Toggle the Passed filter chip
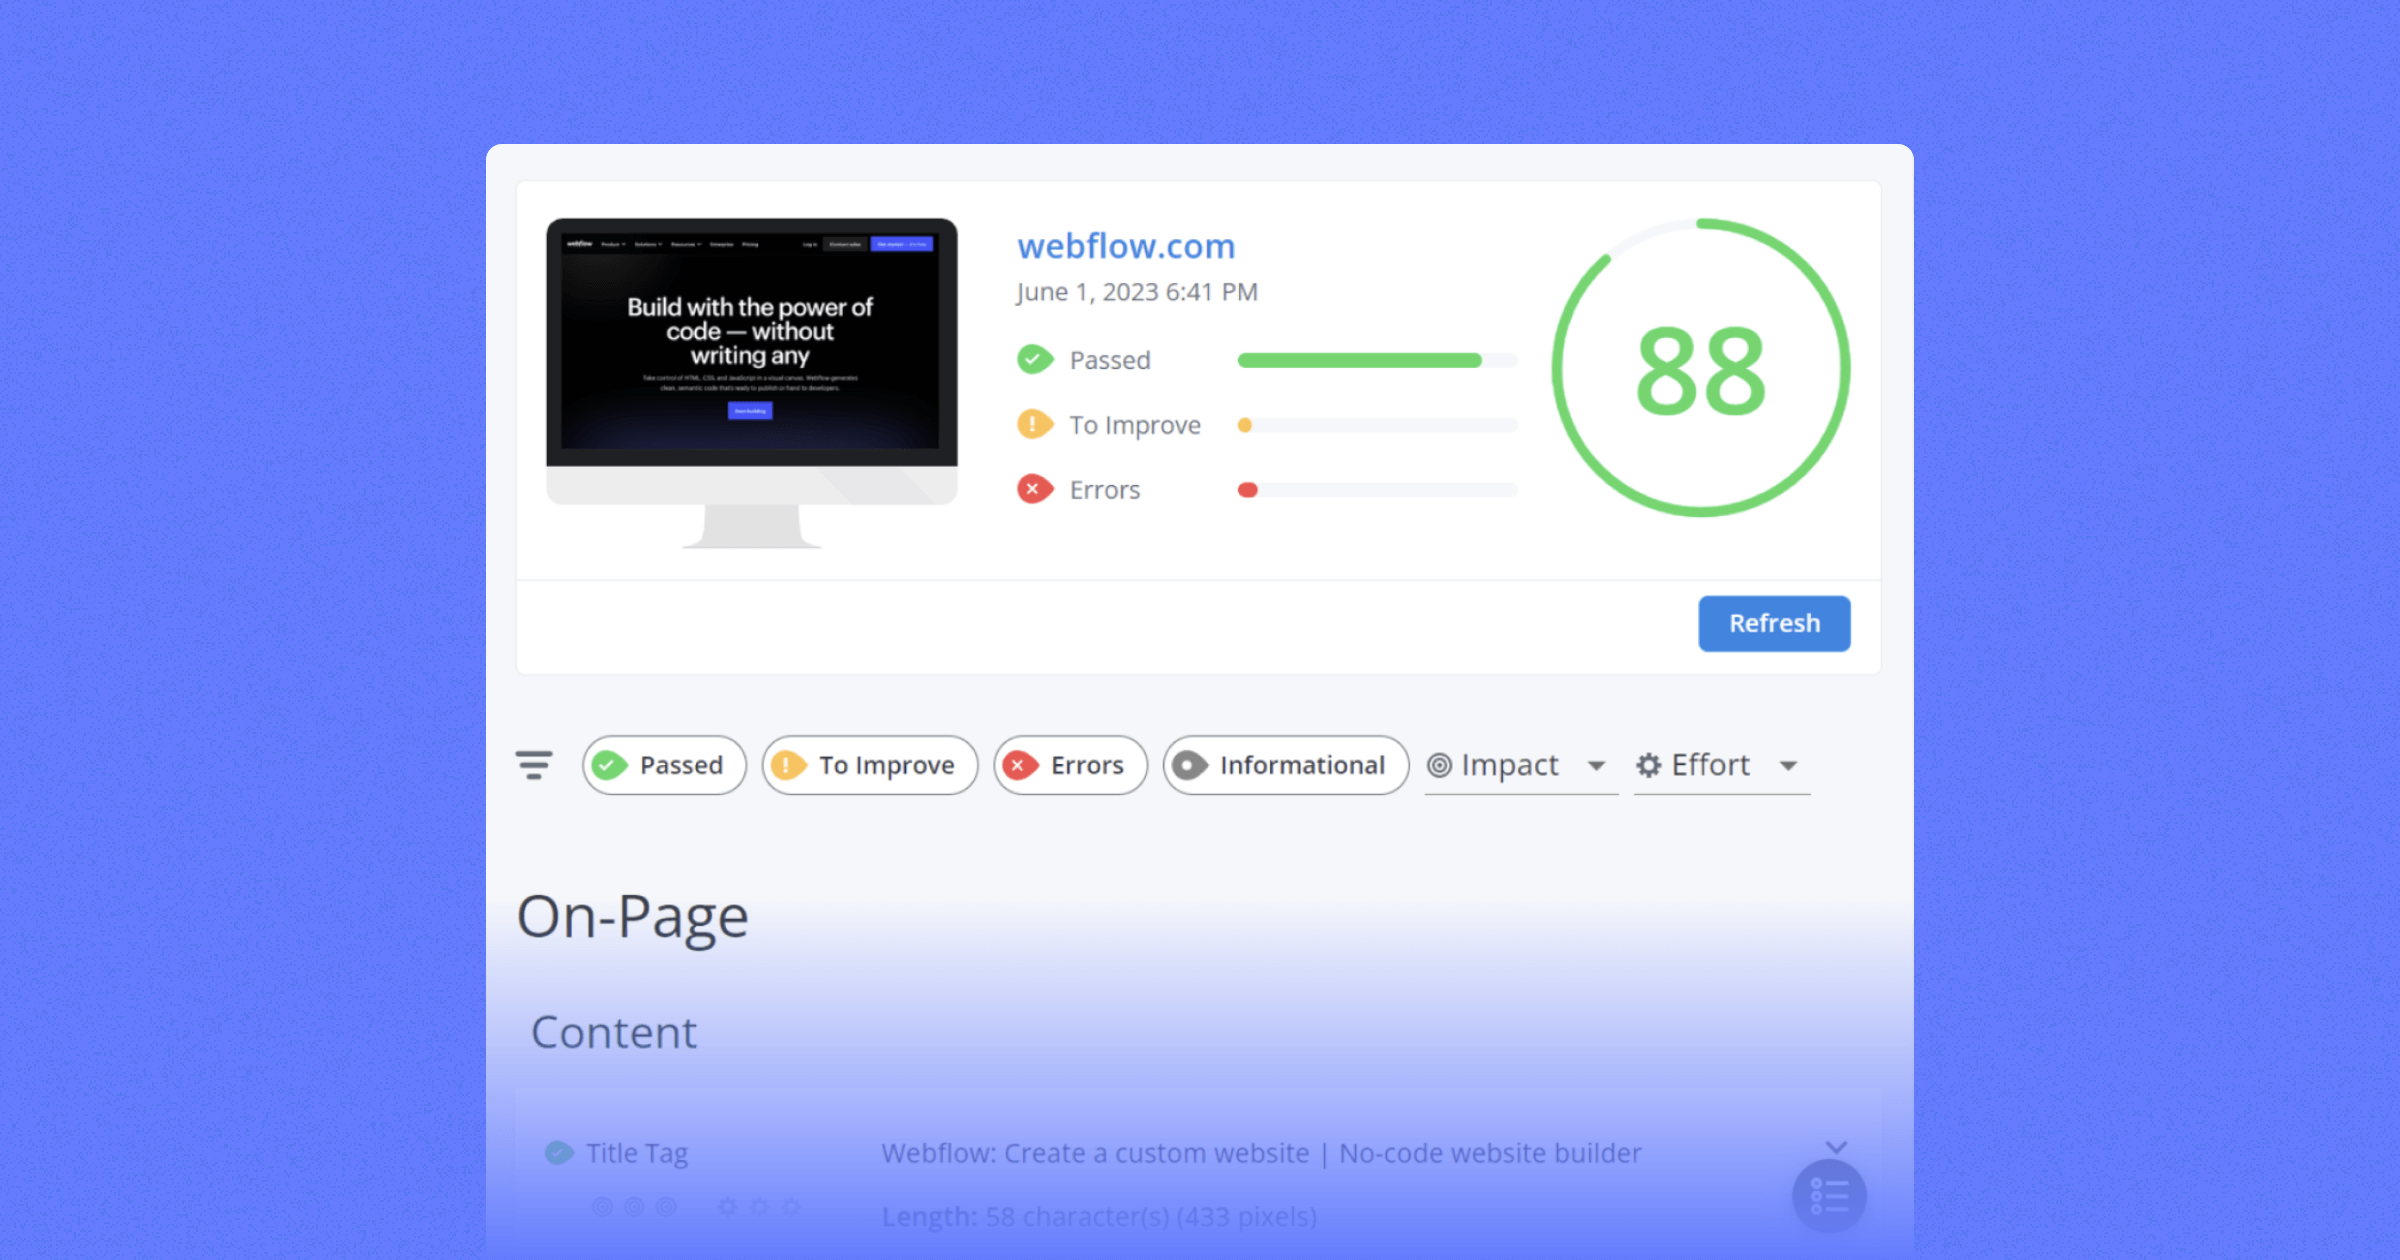The image size is (2400, 1260). click(x=664, y=765)
